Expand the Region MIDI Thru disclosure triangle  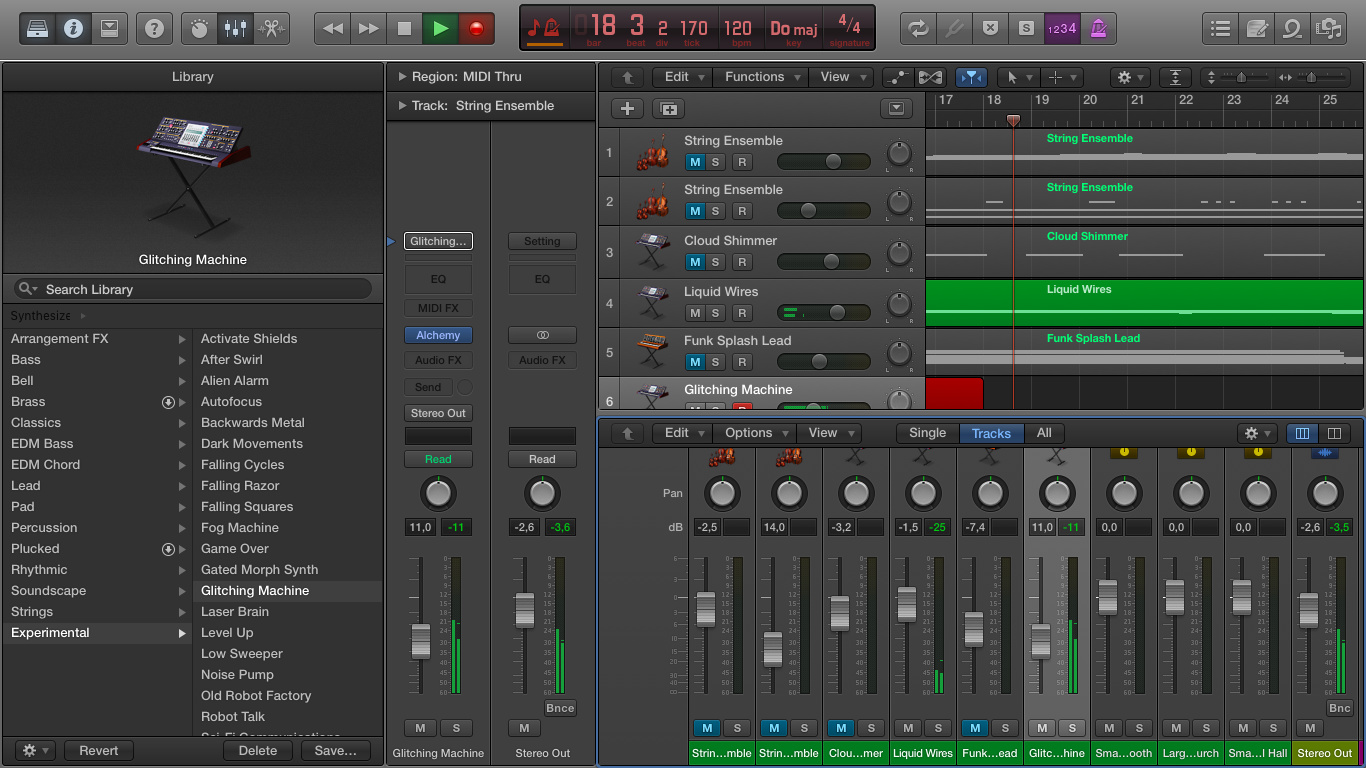[x=402, y=77]
